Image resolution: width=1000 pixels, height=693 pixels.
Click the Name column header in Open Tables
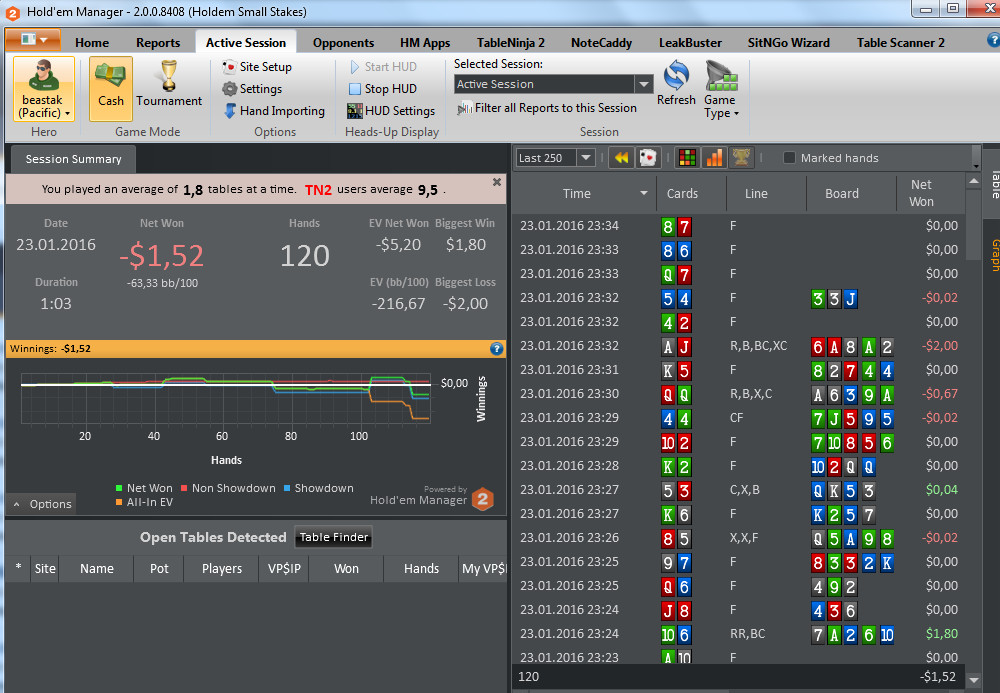[x=97, y=569]
